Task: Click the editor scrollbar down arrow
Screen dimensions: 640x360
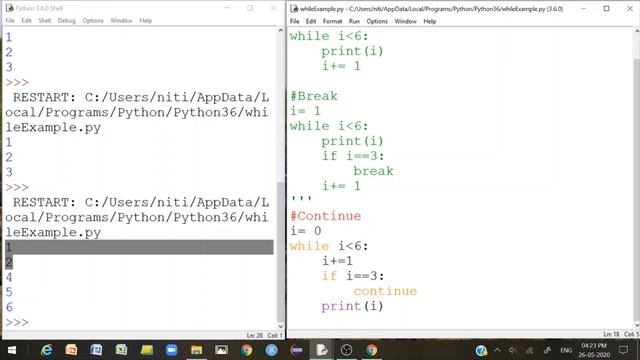Action: coord(637,325)
